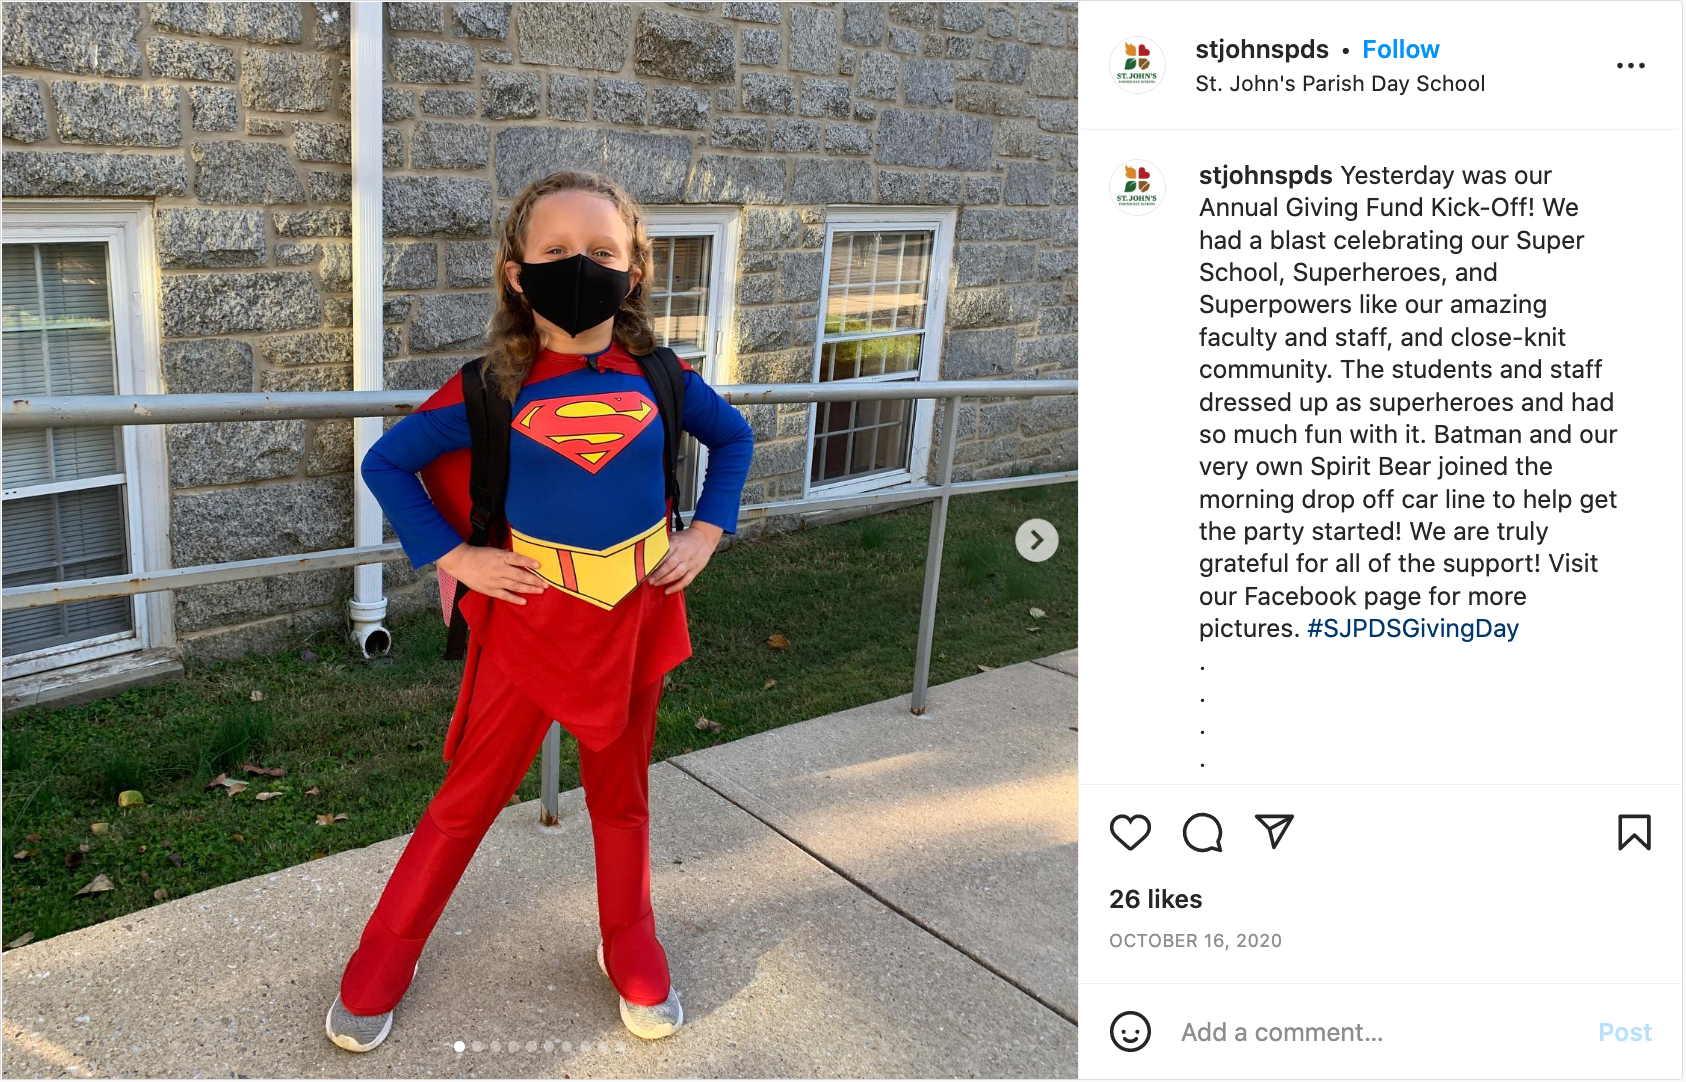This screenshot has width=1686, height=1082.
Task: Click the St. John's Parish Day School location
Action: point(1340,84)
